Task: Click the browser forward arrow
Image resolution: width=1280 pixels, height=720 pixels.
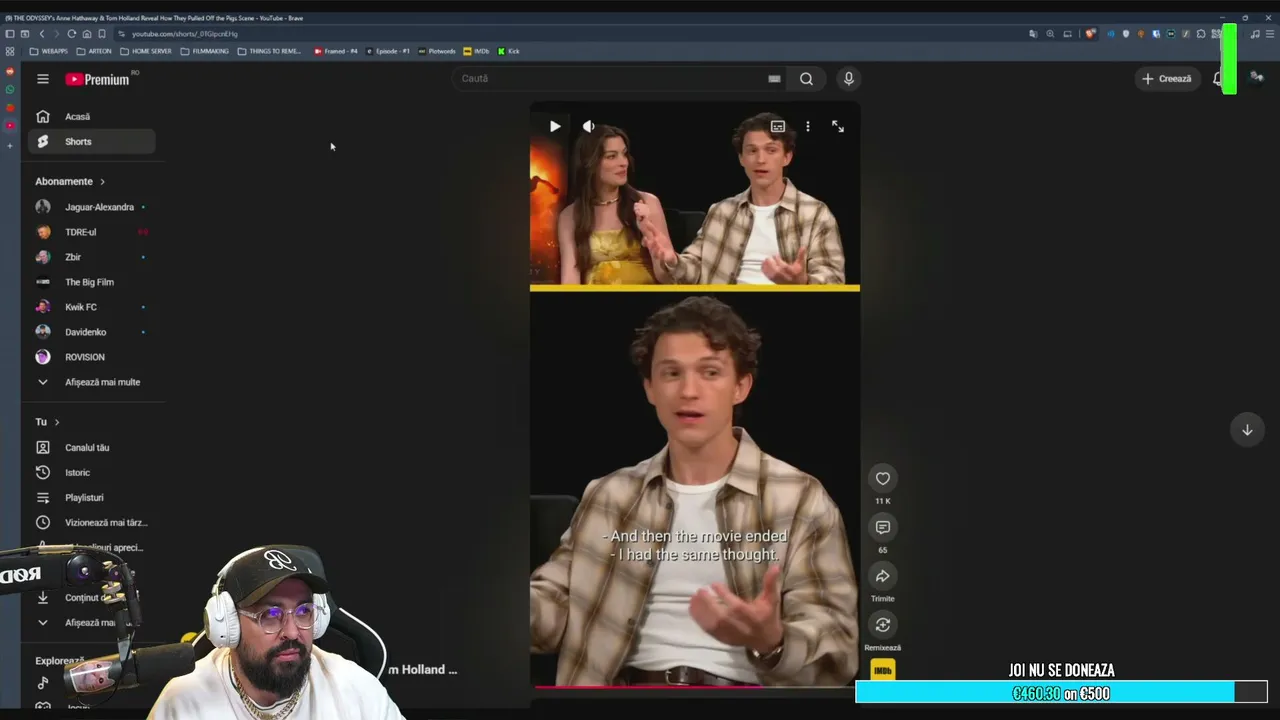Action: point(56,34)
